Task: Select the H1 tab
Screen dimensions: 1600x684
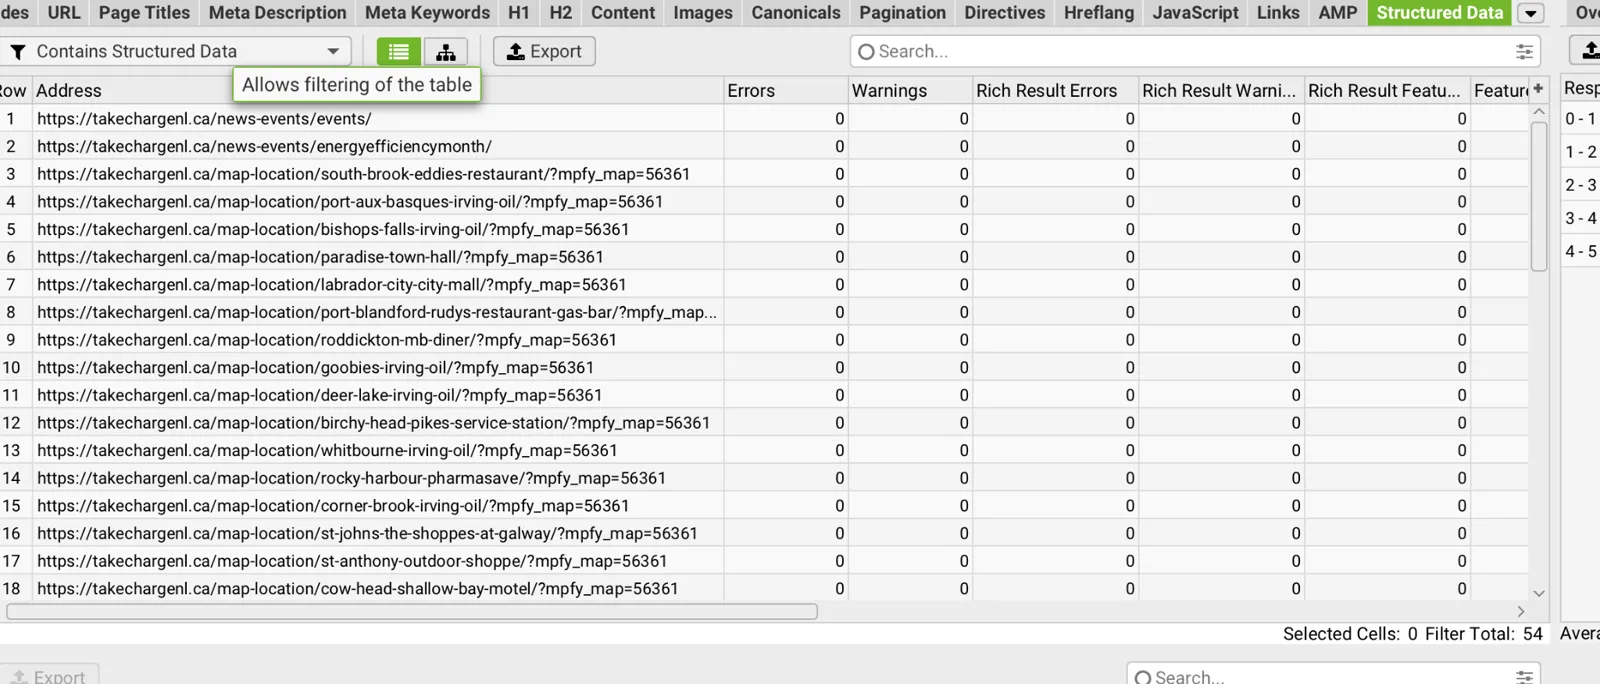Action: click(519, 12)
